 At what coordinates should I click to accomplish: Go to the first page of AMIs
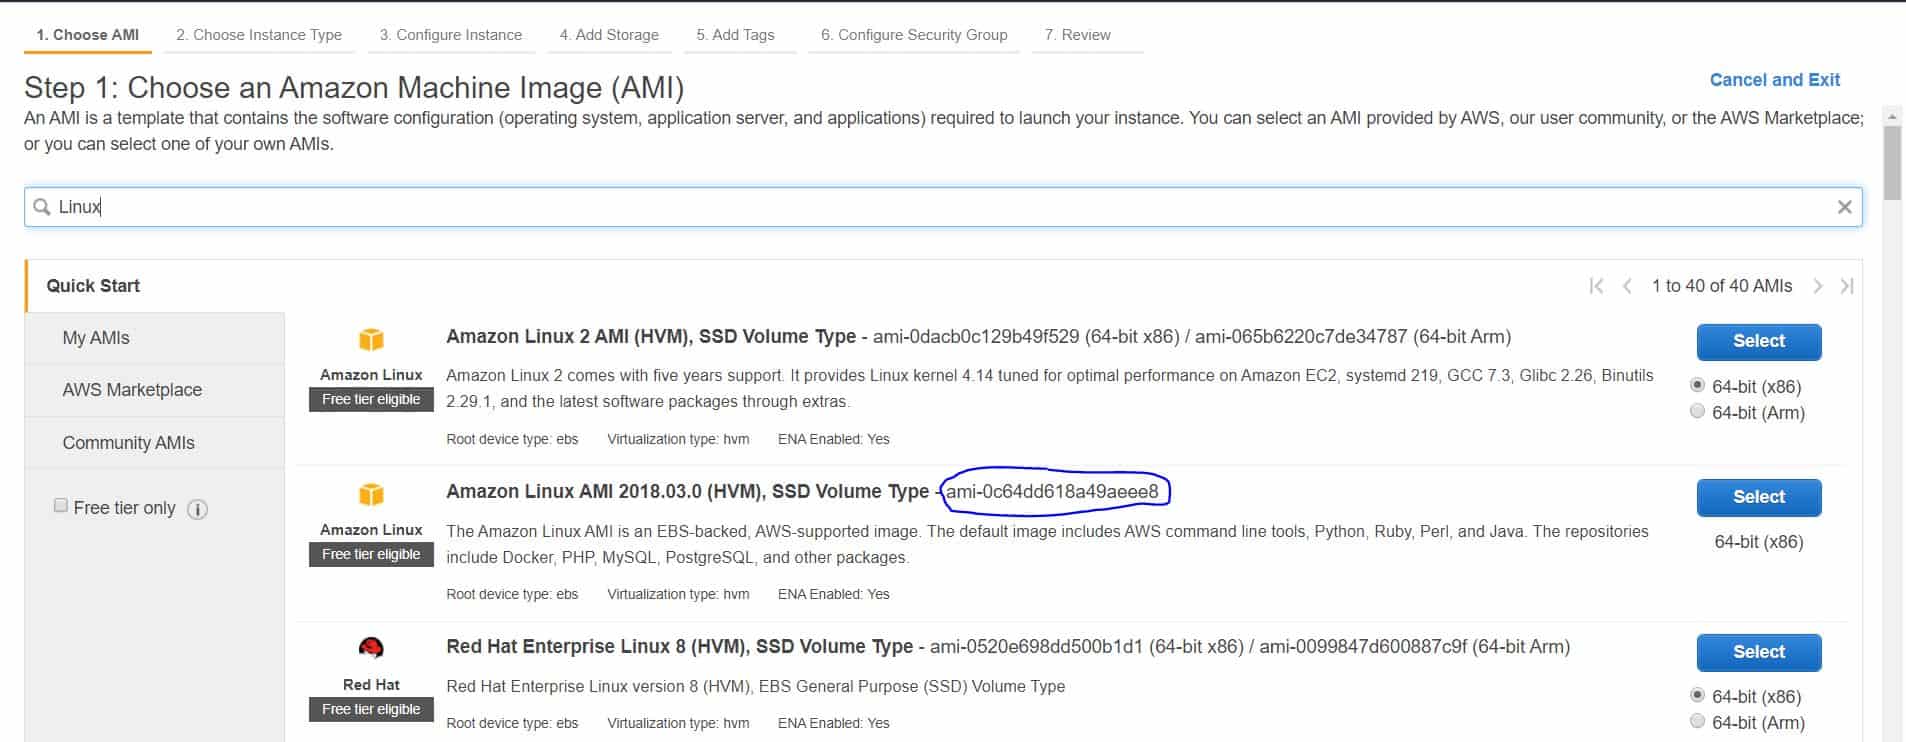click(x=1596, y=286)
